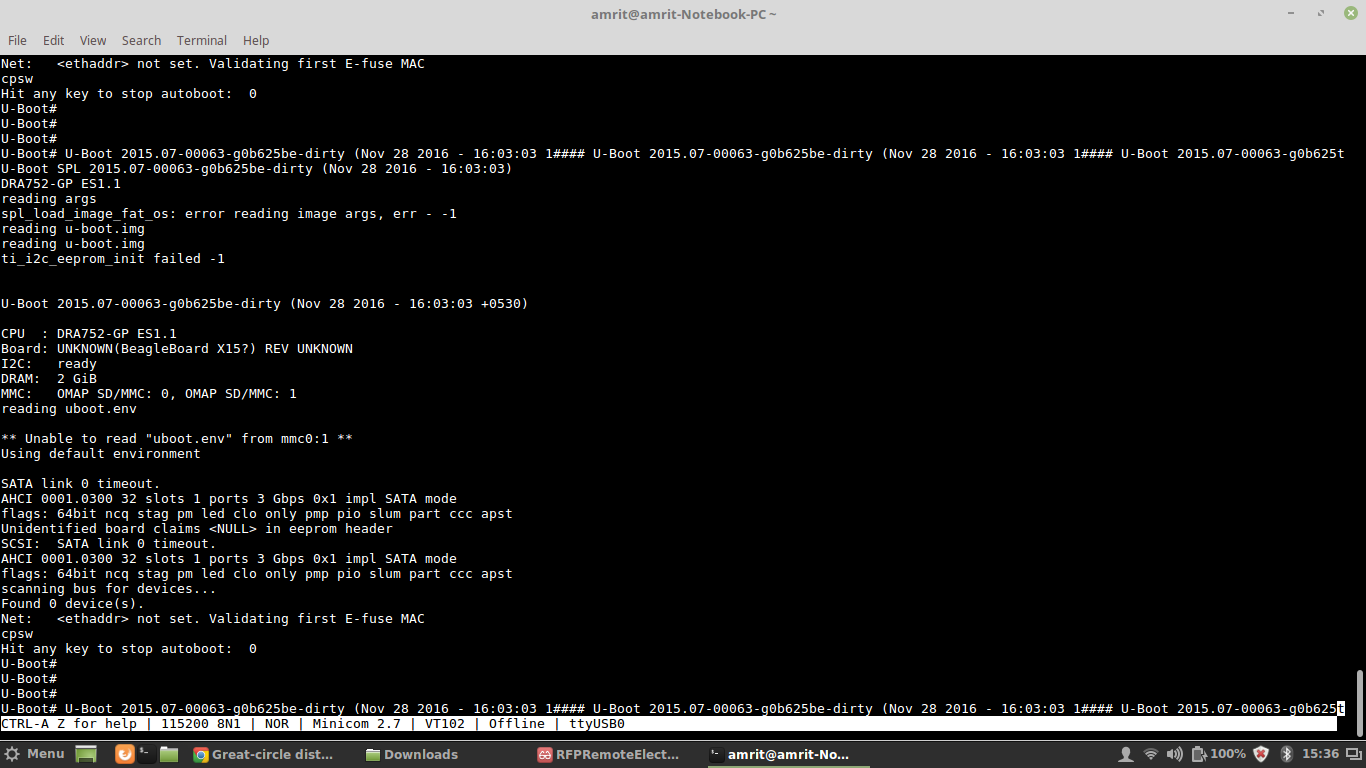Image resolution: width=1366 pixels, height=768 pixels.
Task: Click the 15:36 clock applet
Action: click(1321, 754)
